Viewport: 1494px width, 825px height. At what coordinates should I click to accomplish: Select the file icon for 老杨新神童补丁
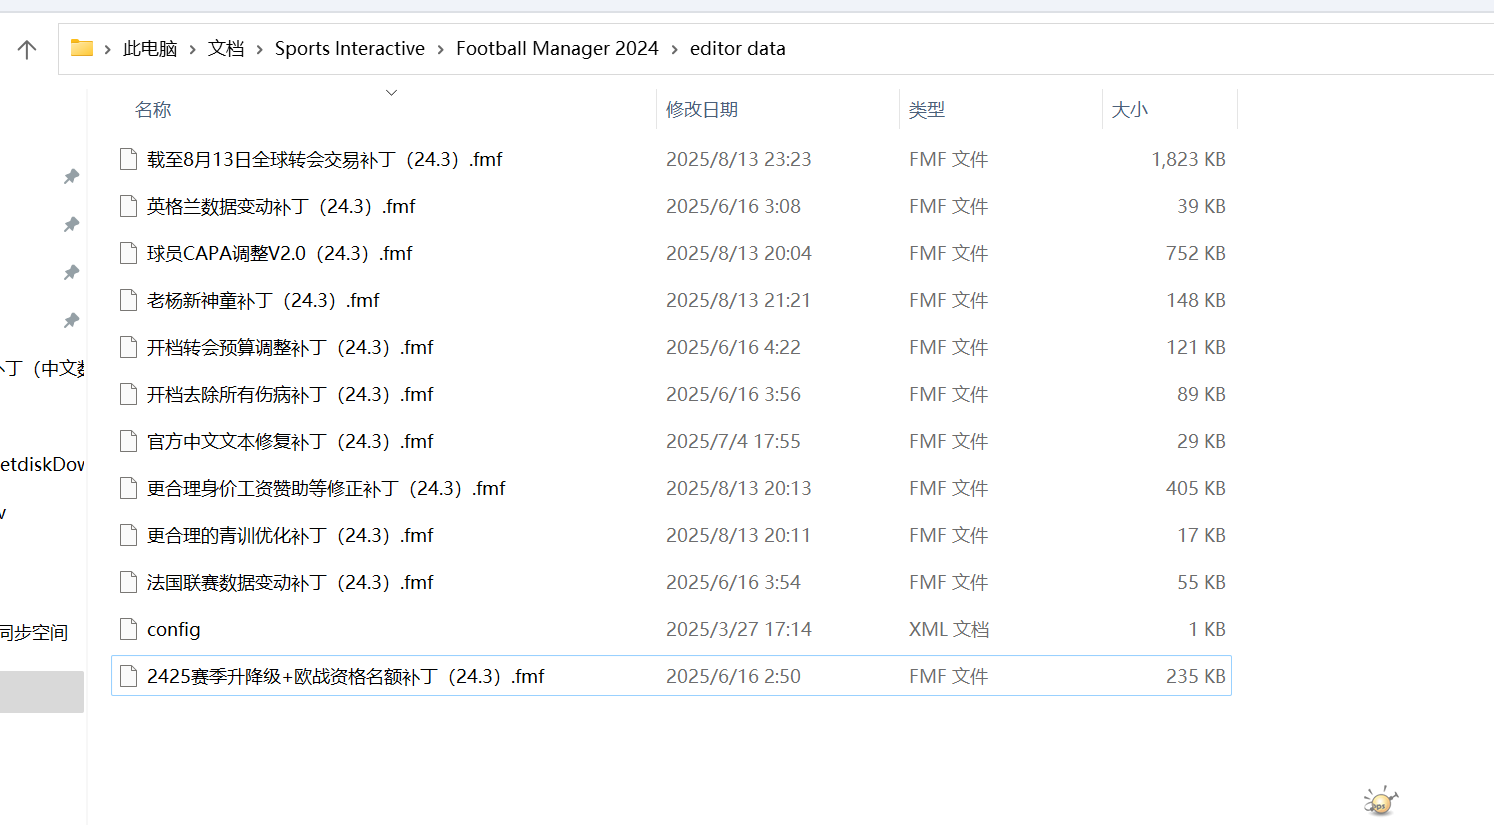(x=128, y=300)
